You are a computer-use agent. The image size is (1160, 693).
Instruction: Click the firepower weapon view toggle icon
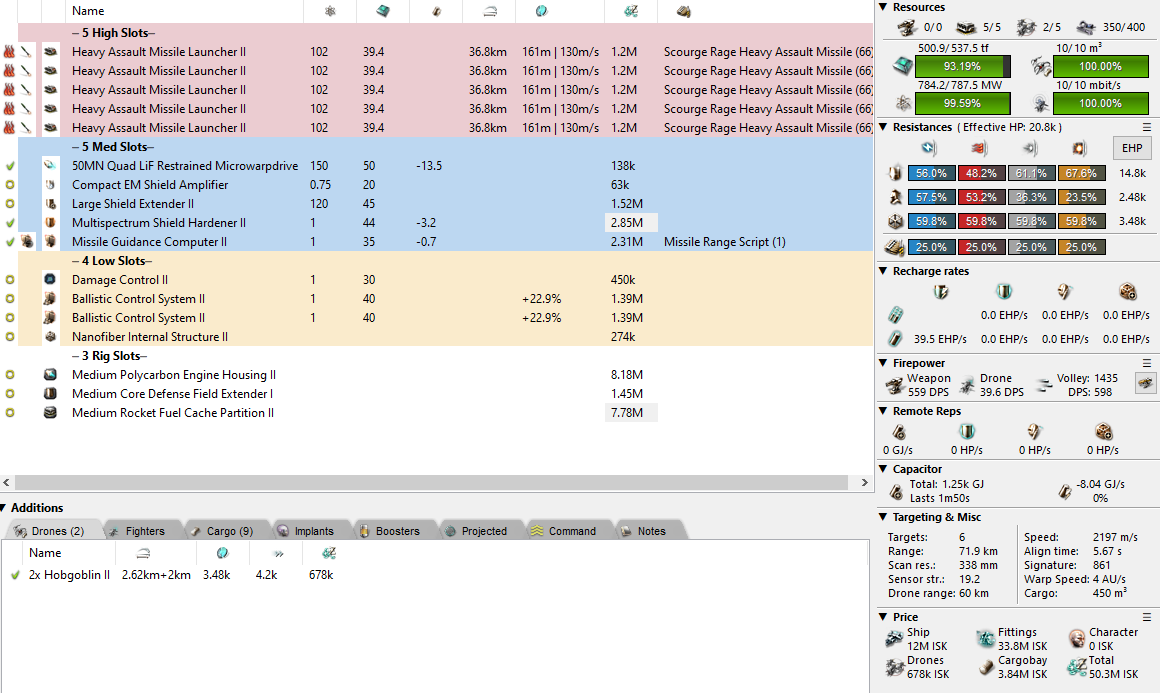pyautogui.click(x=1145, y=382)
